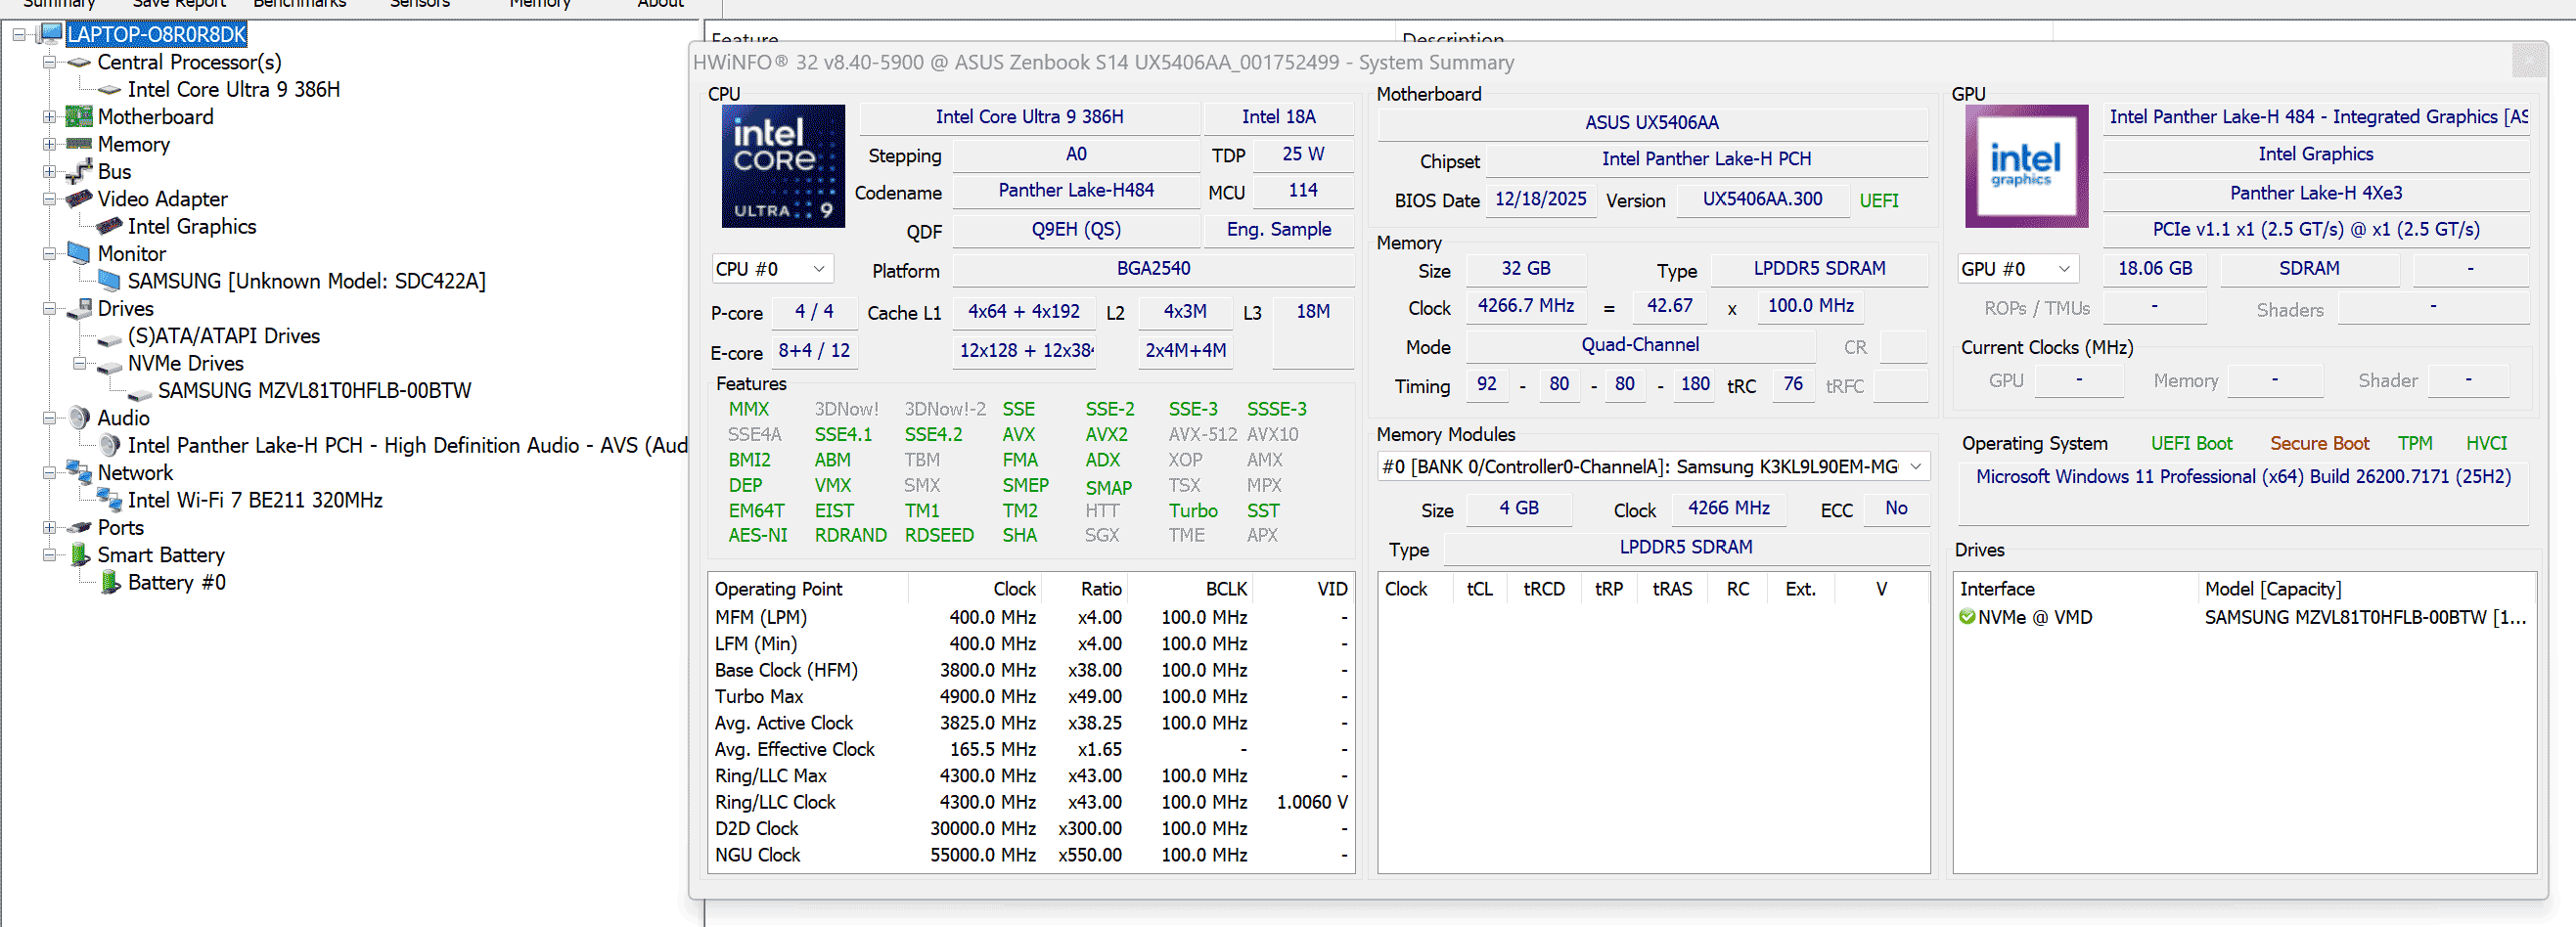Click the NVMe Drives icon in tree

[x=109, y=365]
